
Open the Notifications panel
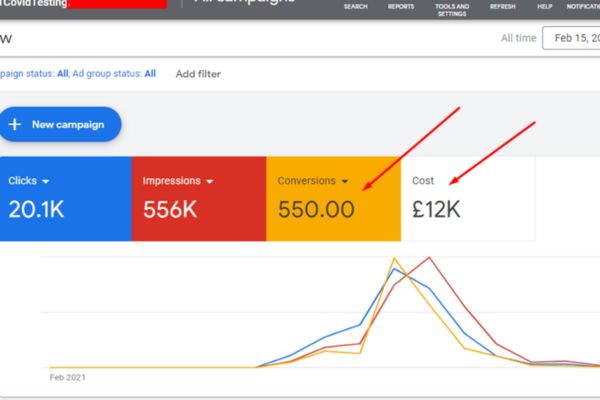[x=582, y=7]
